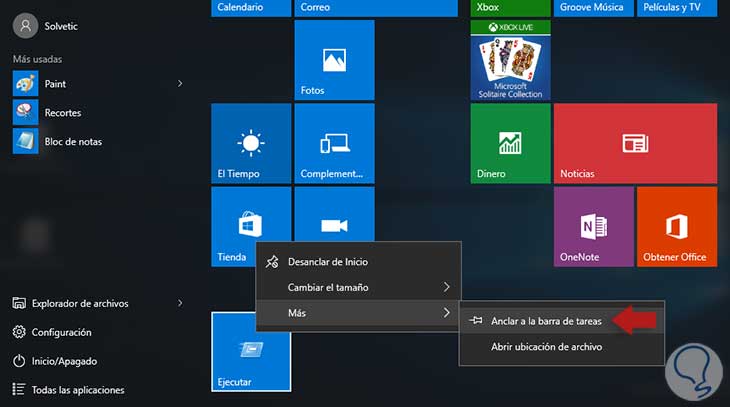This screenshot has width=730, height=407.
Task: Click the Configuración gear icon
Action: [x=19, y=332]
